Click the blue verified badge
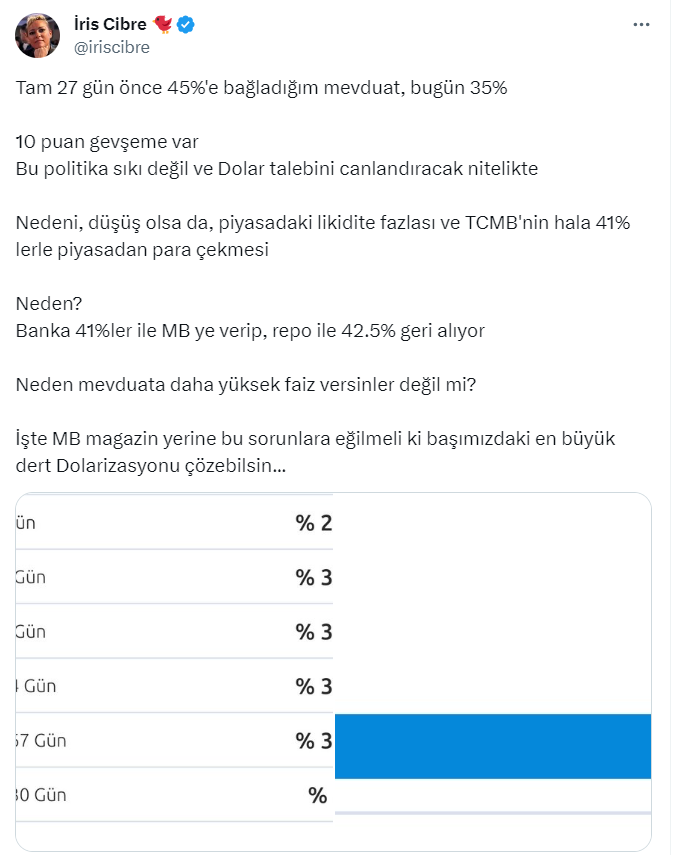The height and width of the screenshot is (855, 674). 185,26
